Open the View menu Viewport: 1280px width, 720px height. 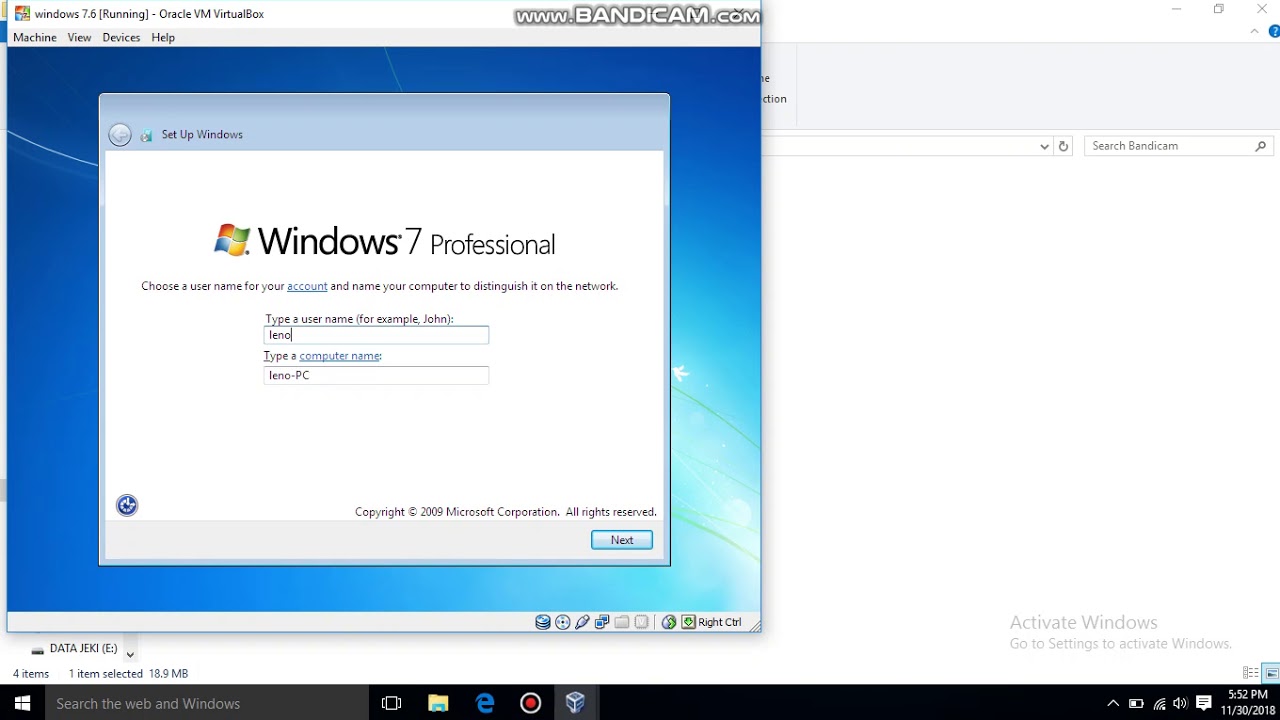click(x=79, y=37)
